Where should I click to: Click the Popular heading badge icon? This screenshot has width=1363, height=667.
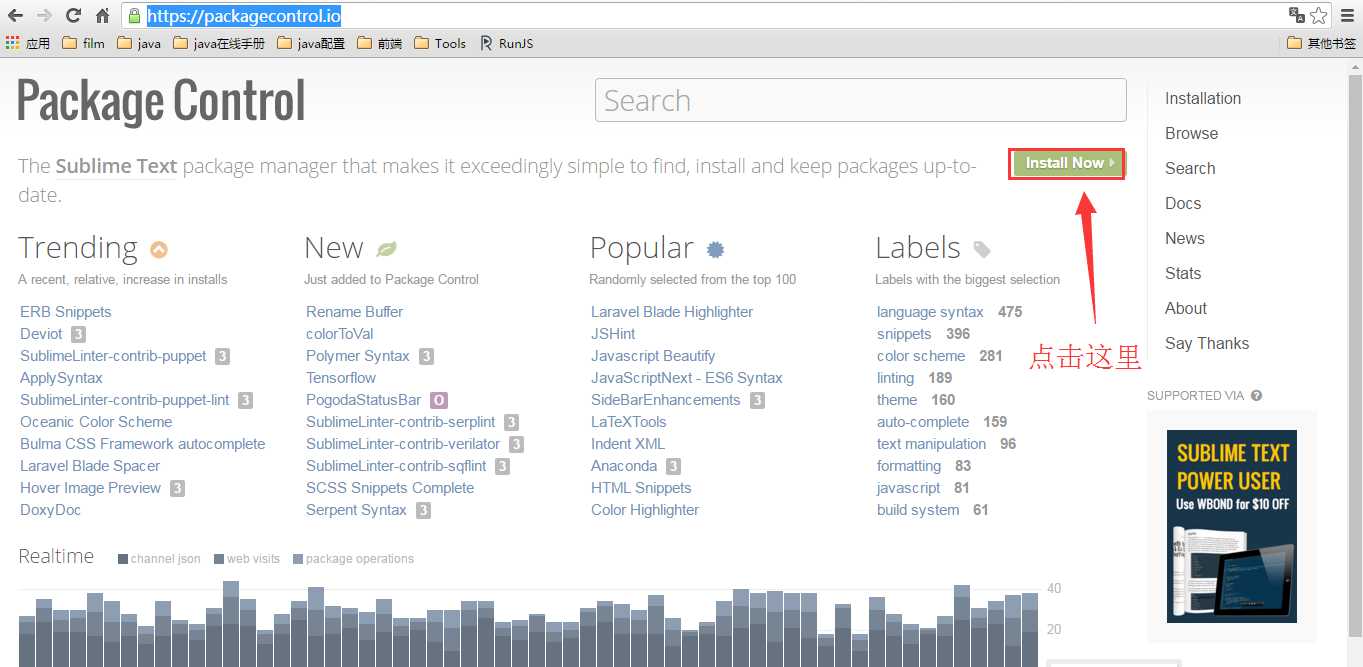715,249
